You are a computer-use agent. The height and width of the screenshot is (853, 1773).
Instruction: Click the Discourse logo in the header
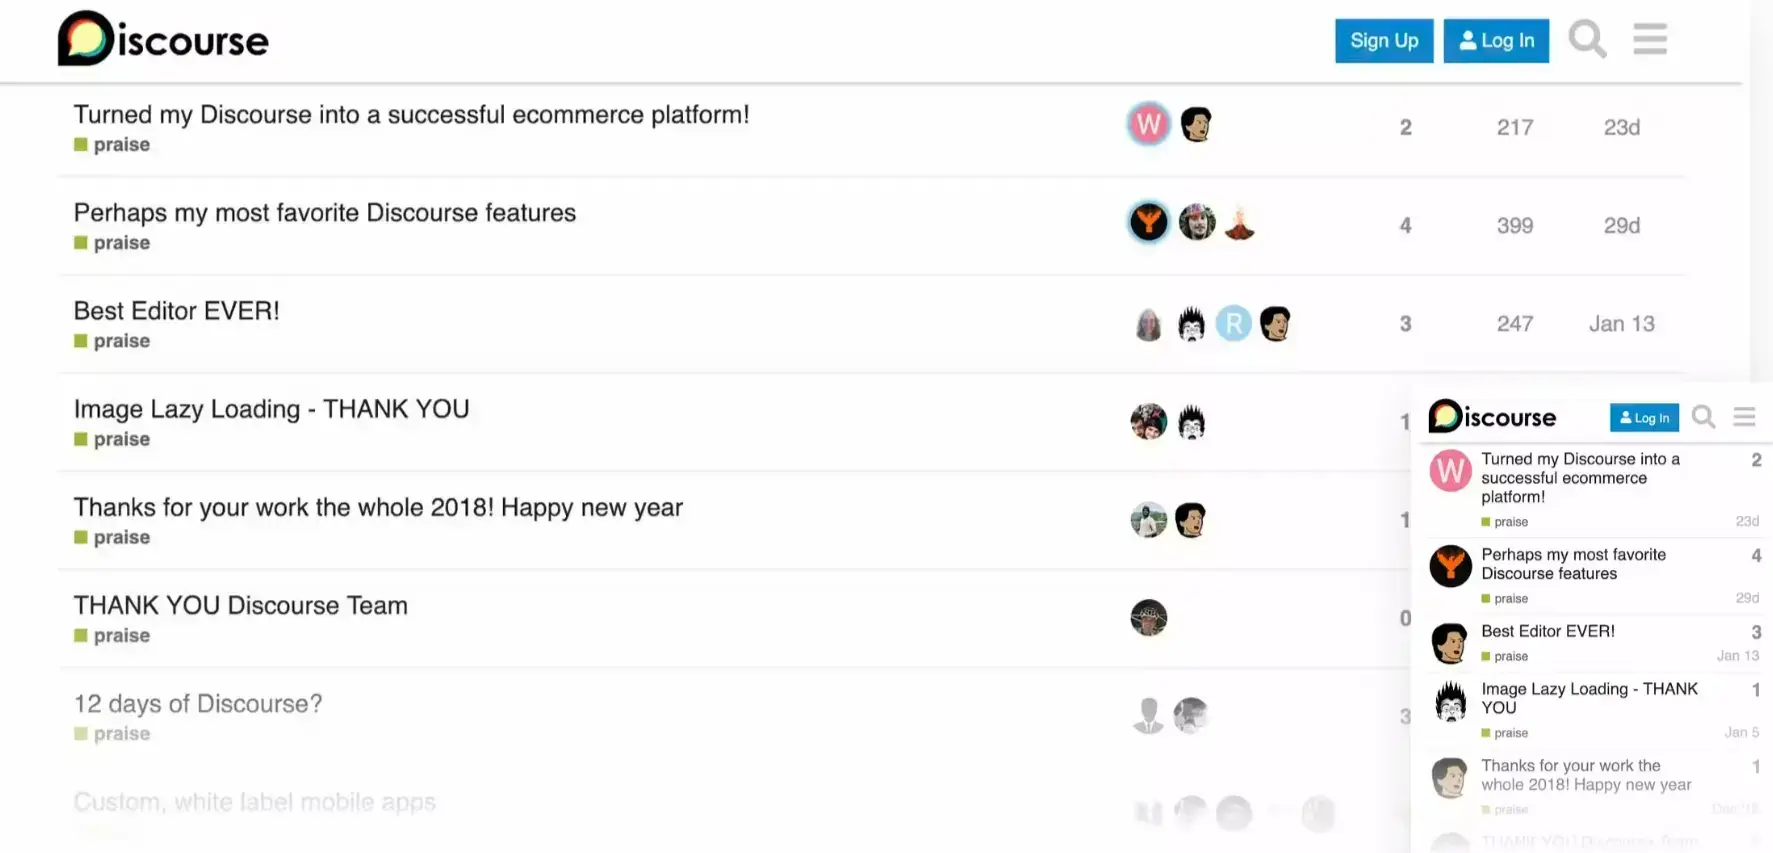[163, 39]
